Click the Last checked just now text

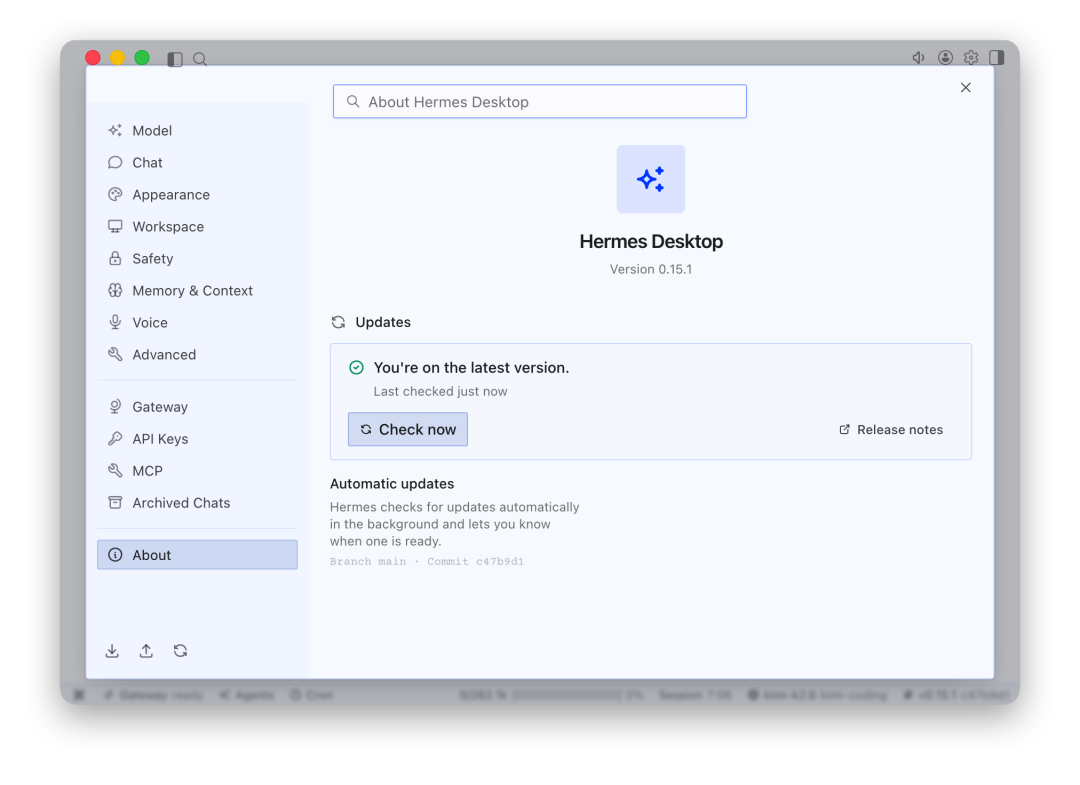coord(440,391)
